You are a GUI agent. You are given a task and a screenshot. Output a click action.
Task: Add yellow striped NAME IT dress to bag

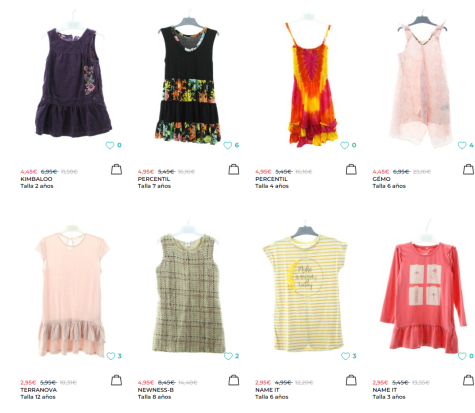351,380
